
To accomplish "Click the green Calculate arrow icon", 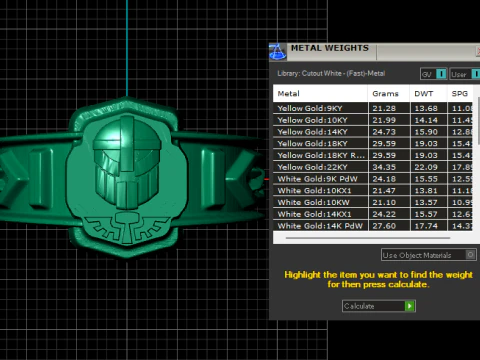I will (x=410, y=306).
